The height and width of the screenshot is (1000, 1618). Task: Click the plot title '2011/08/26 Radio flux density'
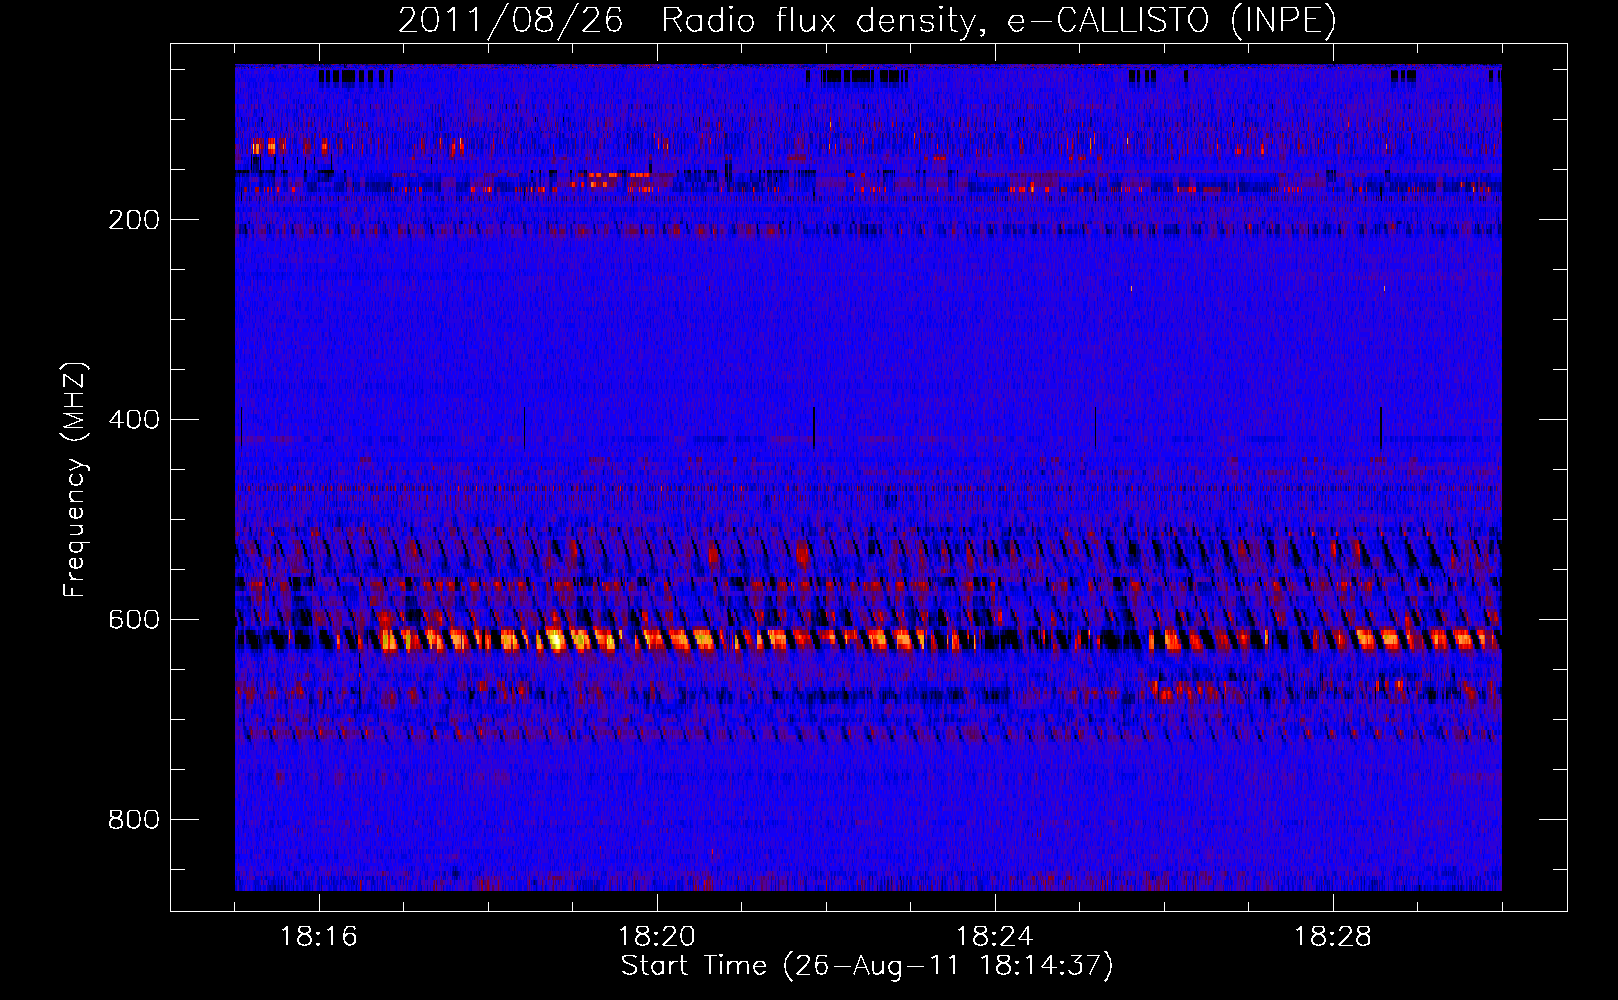tap(868, 21)
